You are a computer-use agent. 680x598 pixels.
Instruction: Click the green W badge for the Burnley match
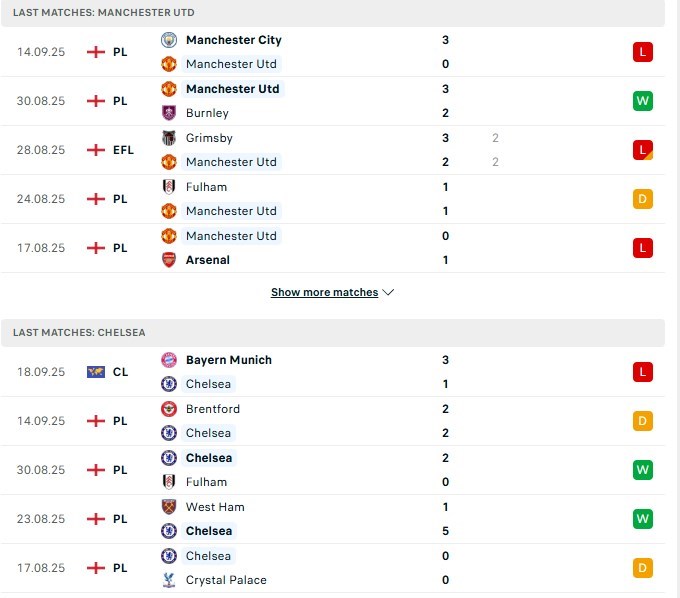coord(642,101)
